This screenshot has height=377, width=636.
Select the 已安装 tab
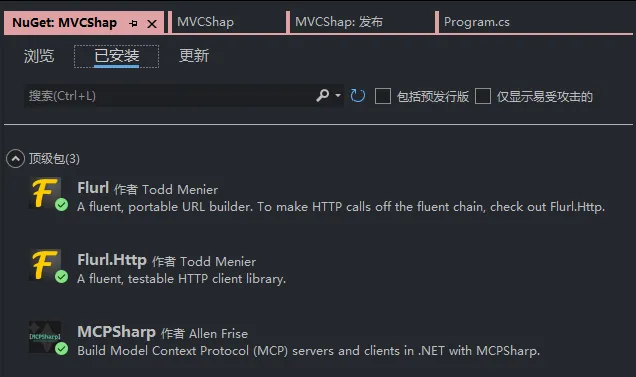coord(116,56)
